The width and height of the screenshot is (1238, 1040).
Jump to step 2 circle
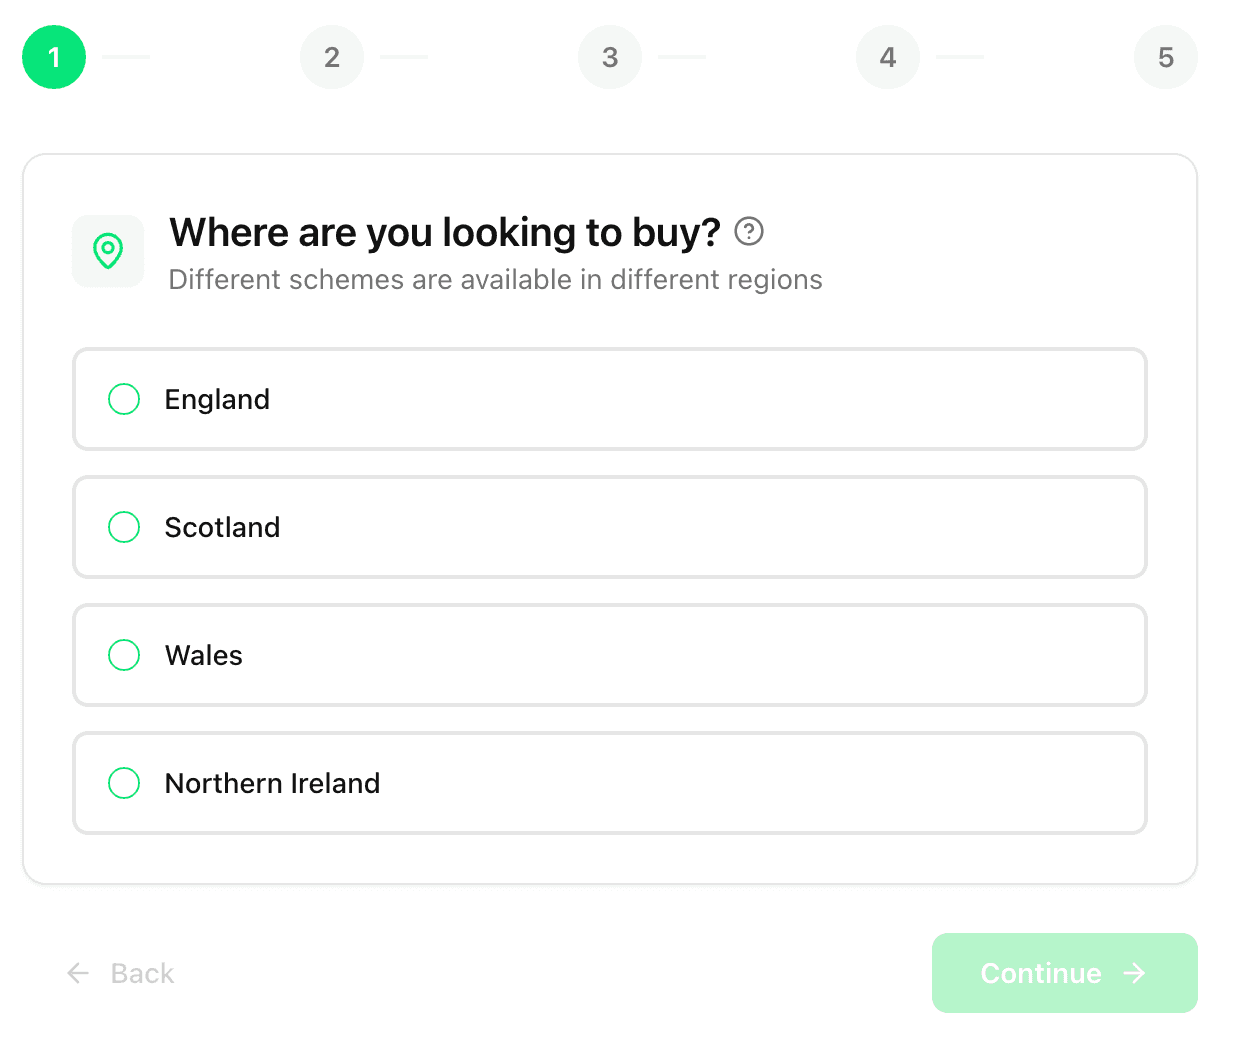coord(332,57)
